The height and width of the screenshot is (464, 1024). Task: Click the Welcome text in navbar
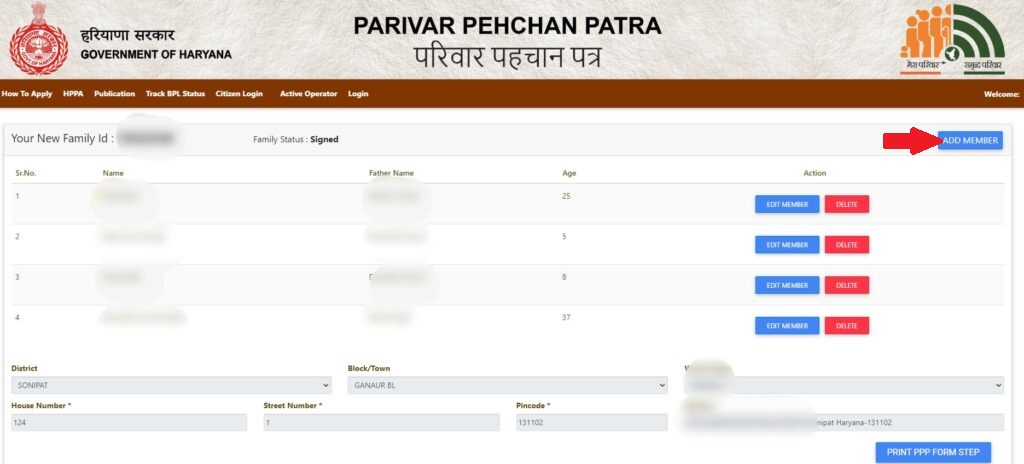pyautogui.click(x=1001, y=94)
